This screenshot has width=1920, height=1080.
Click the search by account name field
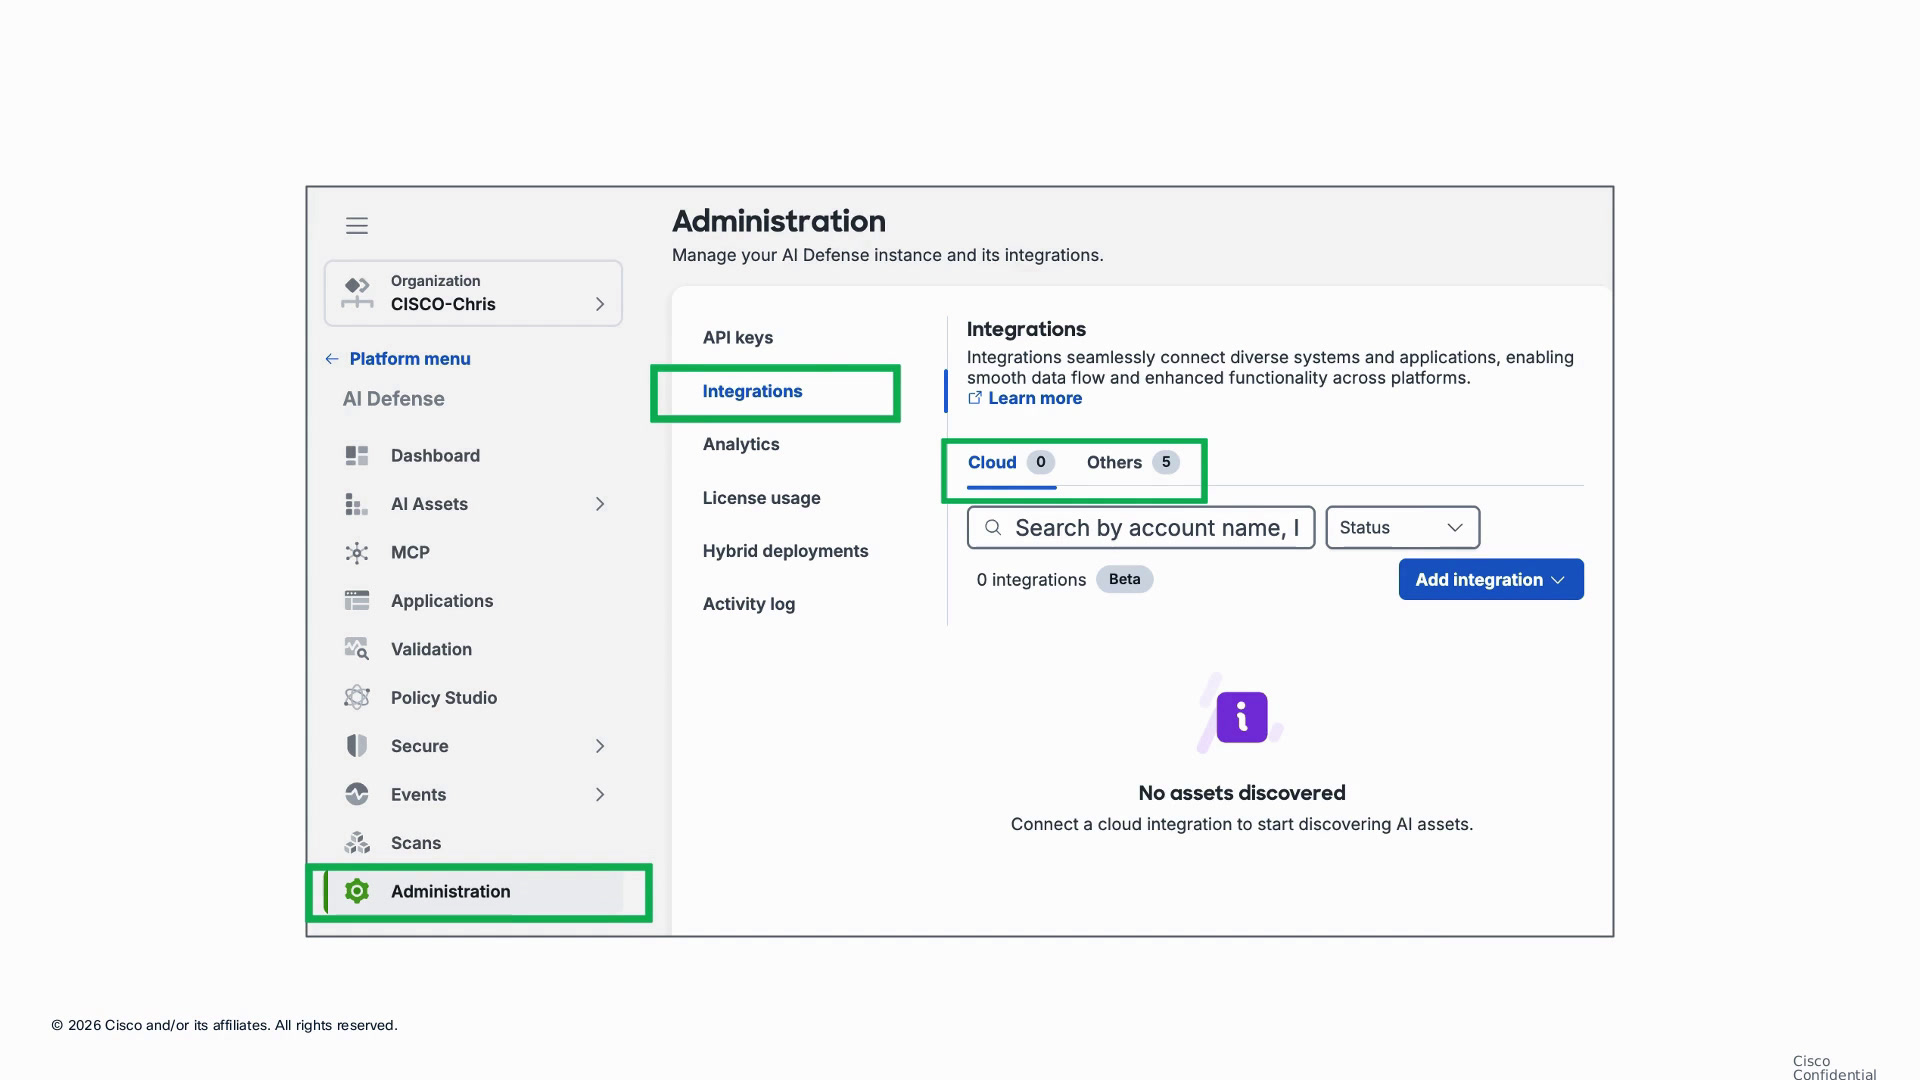pos(1141,528)
